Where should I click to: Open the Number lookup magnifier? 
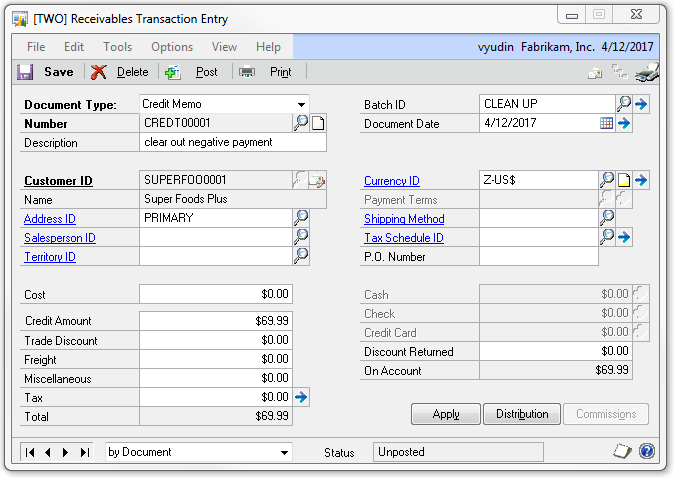(x=301, y=123)
